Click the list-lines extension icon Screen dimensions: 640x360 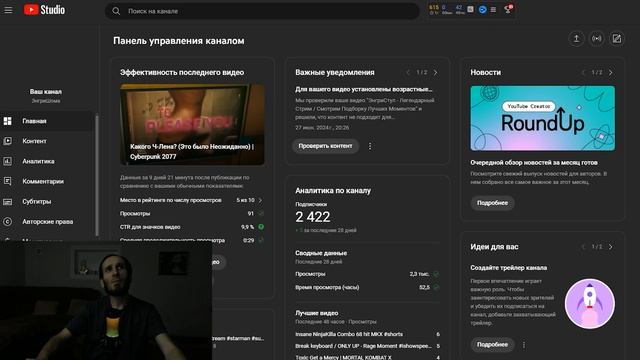point(493,9)
